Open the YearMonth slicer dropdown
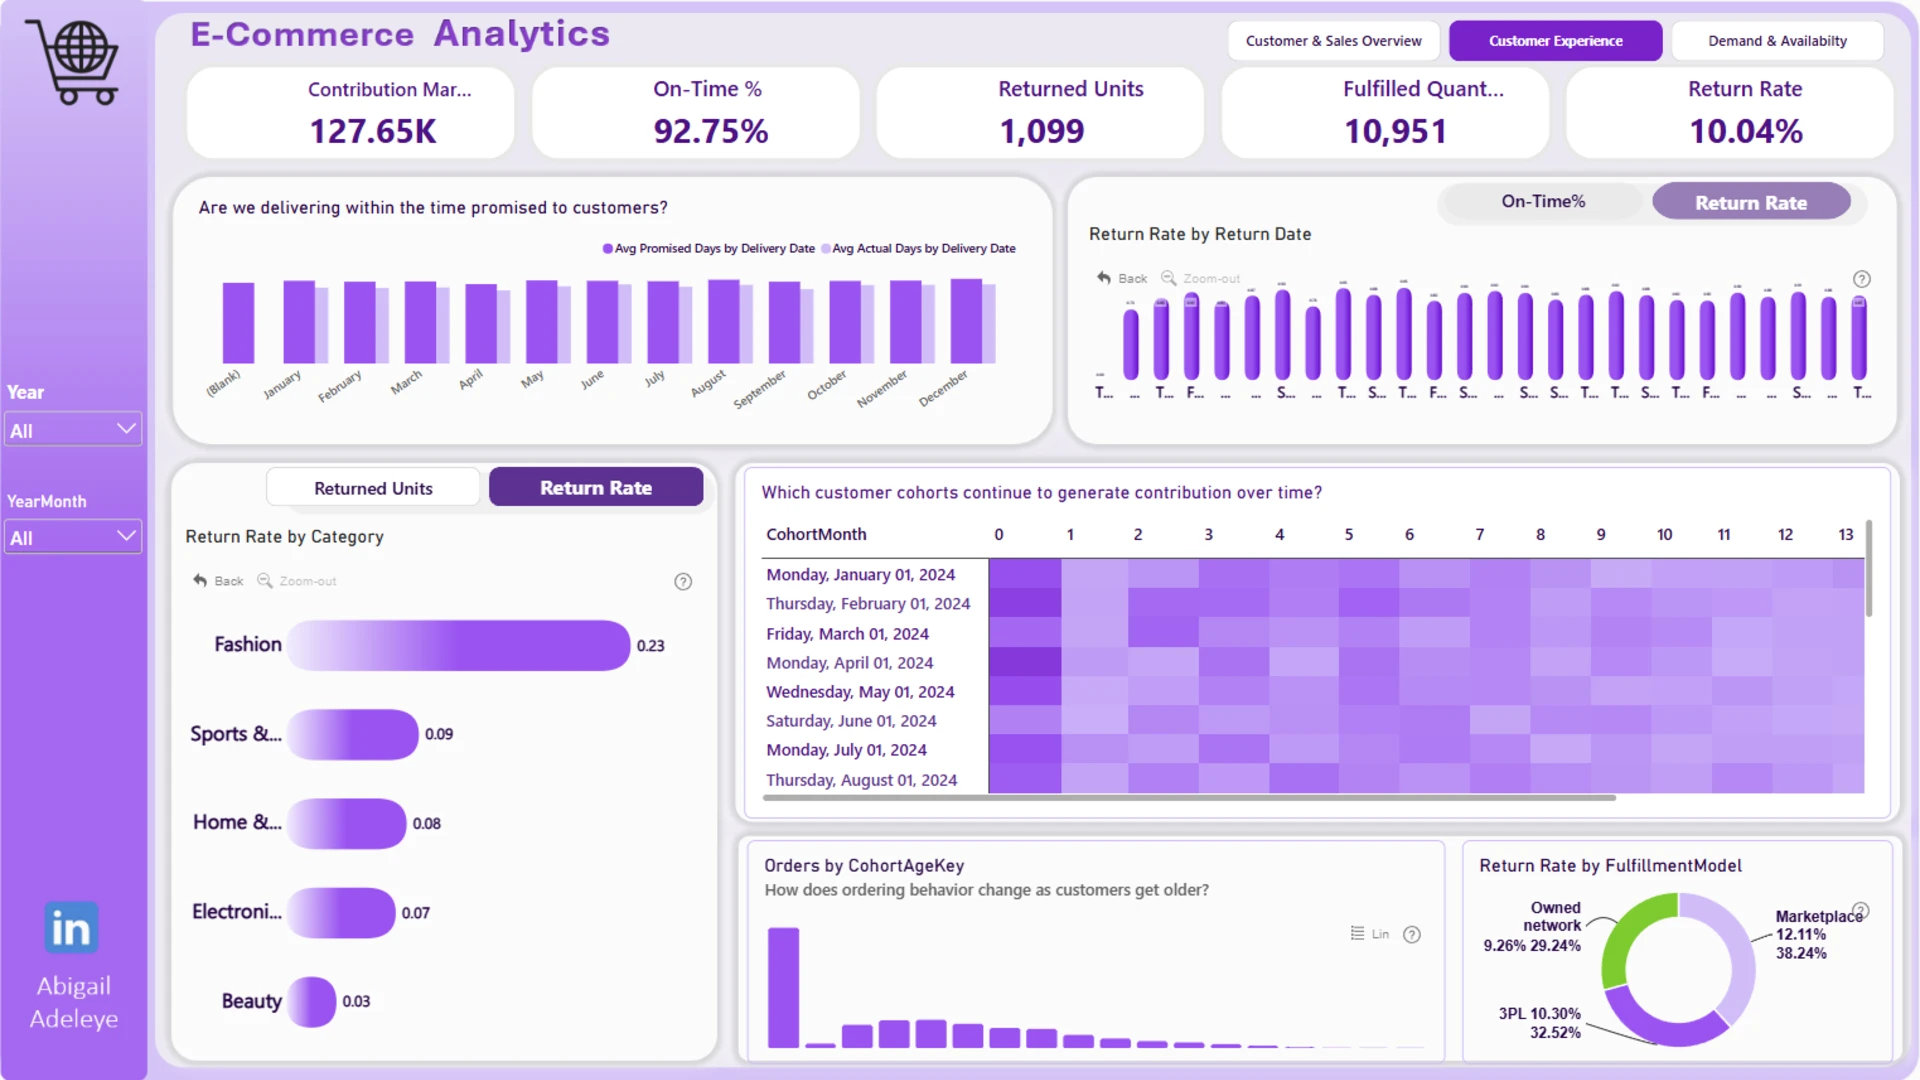 [73, 537]
